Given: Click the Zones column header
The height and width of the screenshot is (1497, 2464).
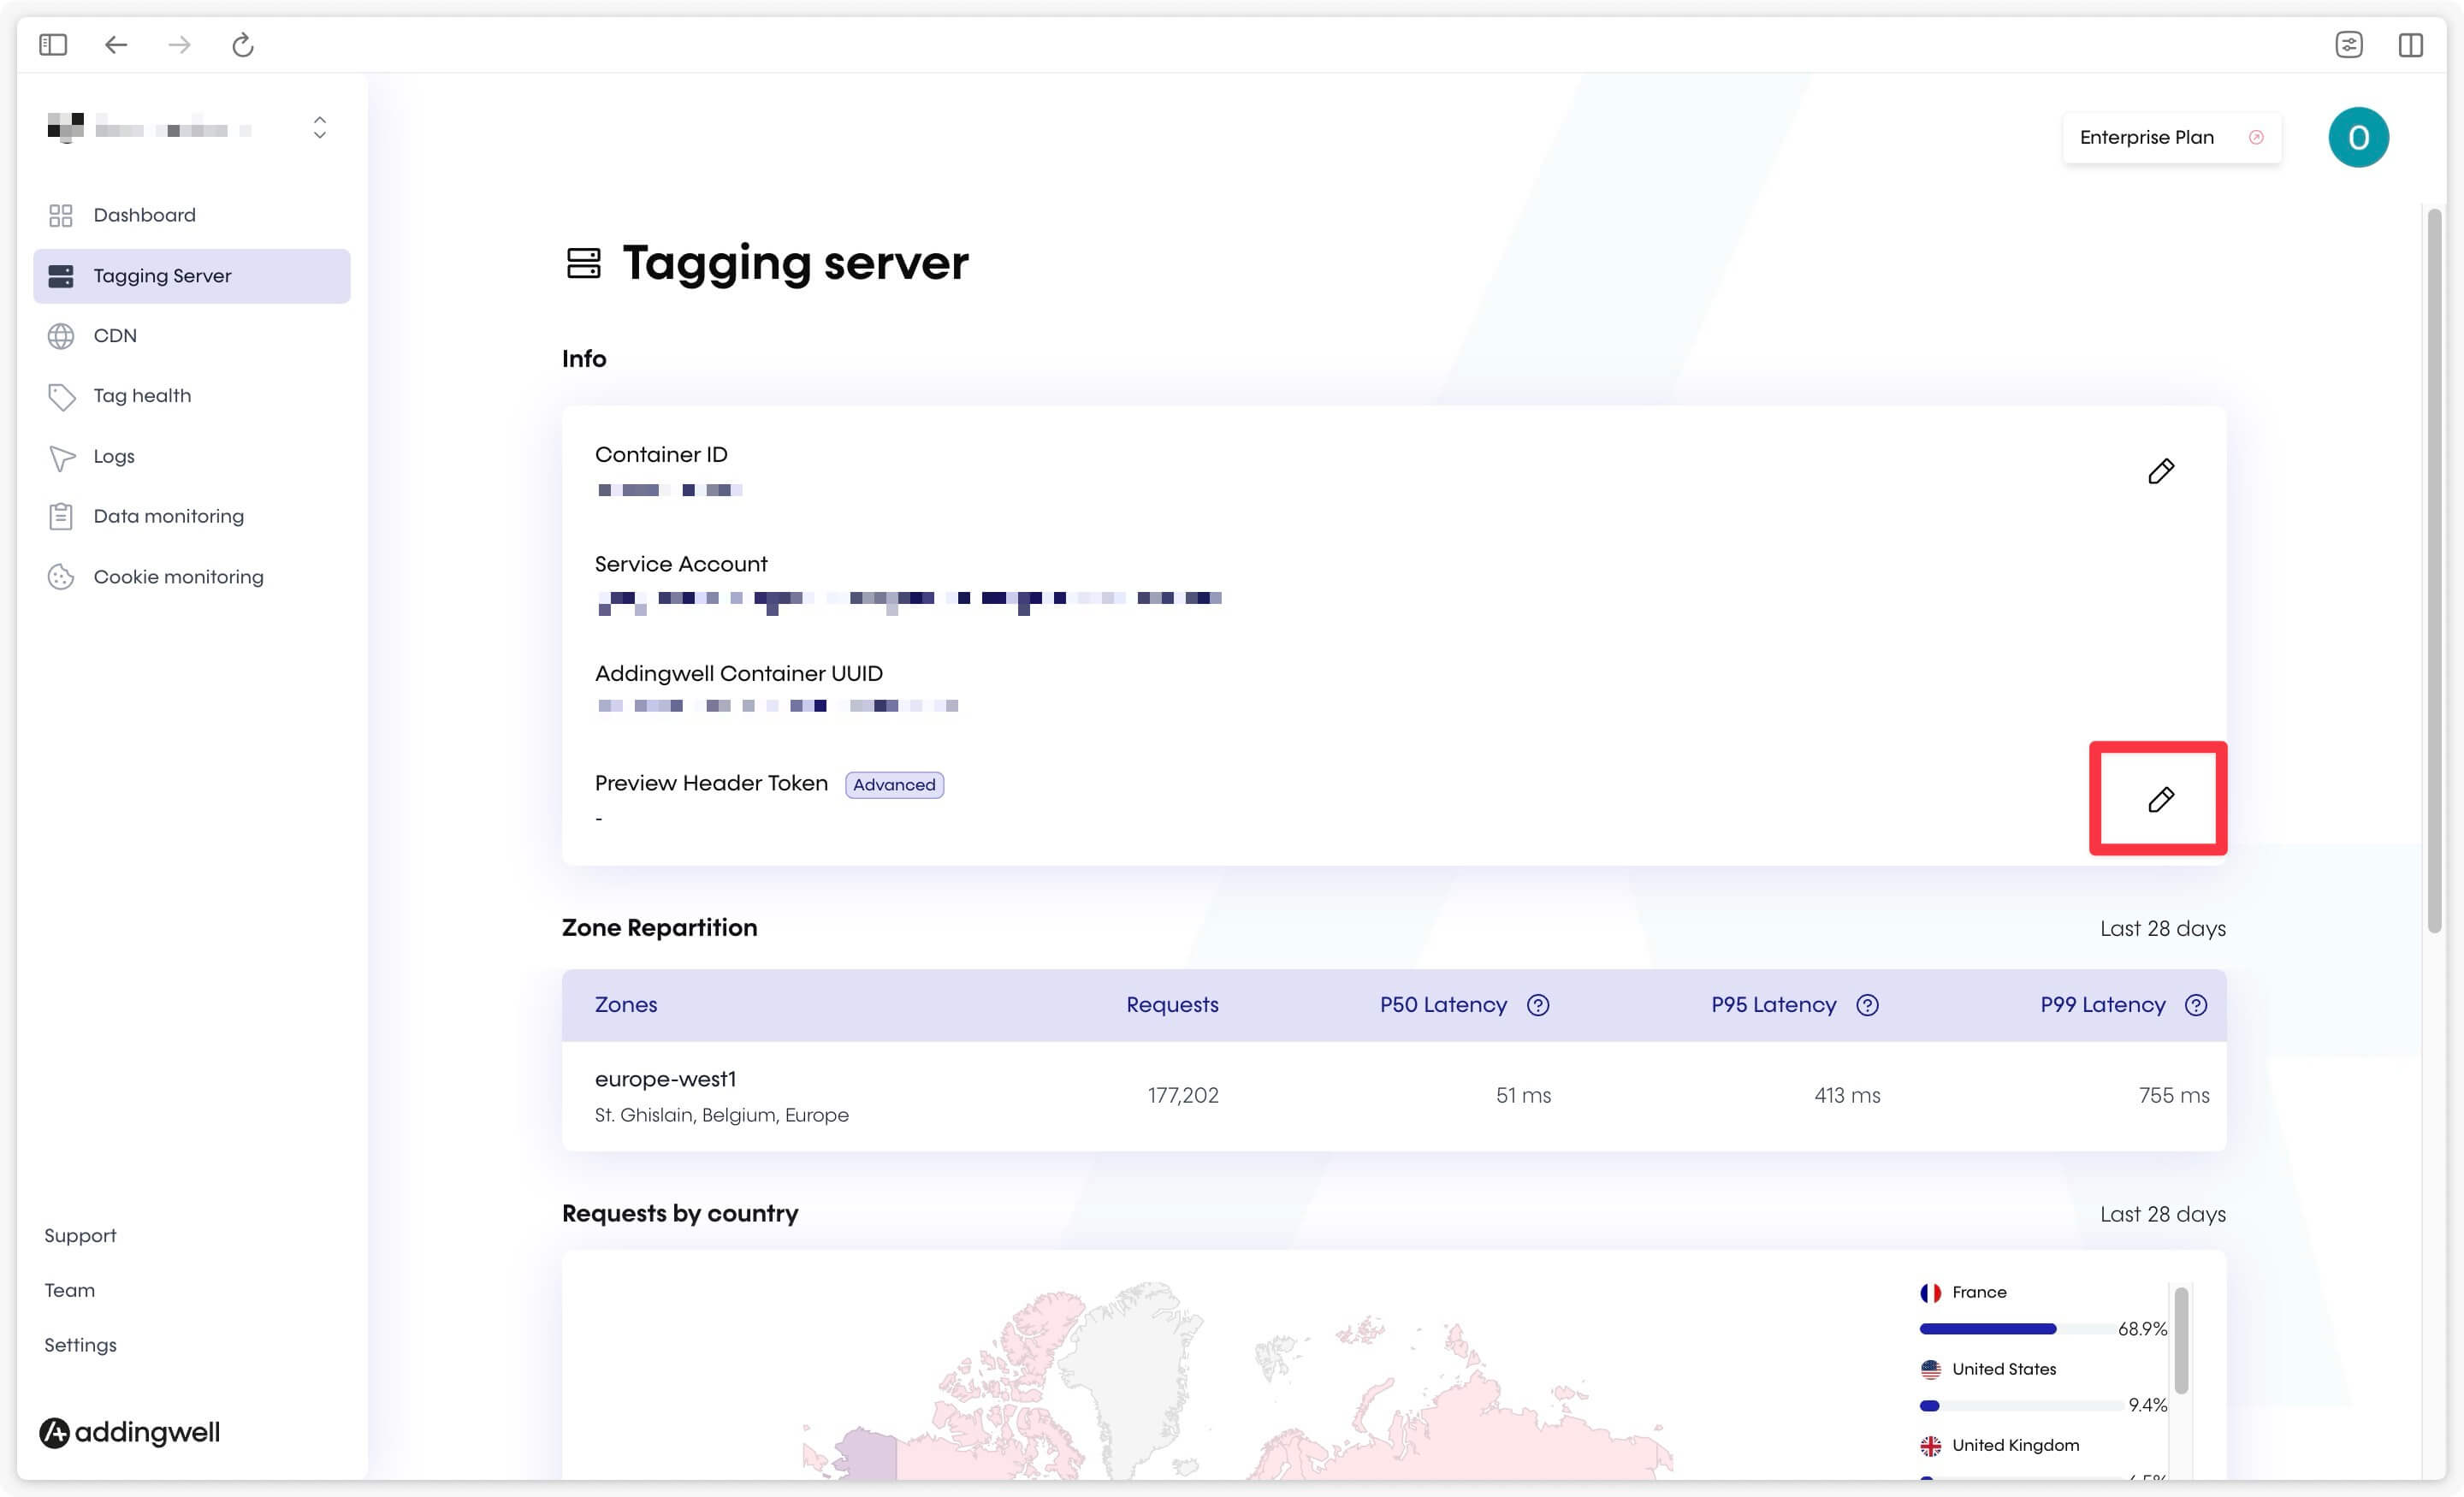Looking at the screenshot, I should (x=626, y=1005).
